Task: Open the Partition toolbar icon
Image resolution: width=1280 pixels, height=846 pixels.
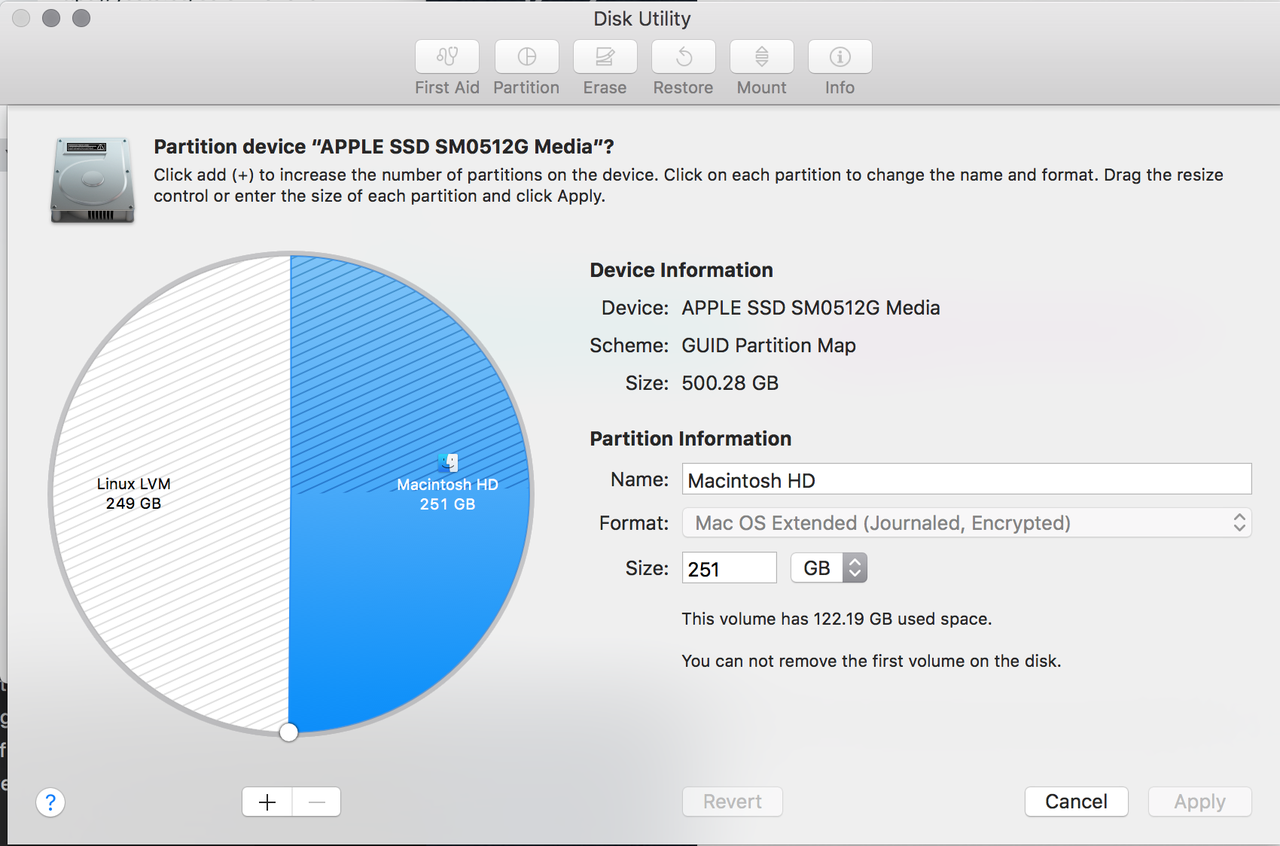Action: (526, 57)
